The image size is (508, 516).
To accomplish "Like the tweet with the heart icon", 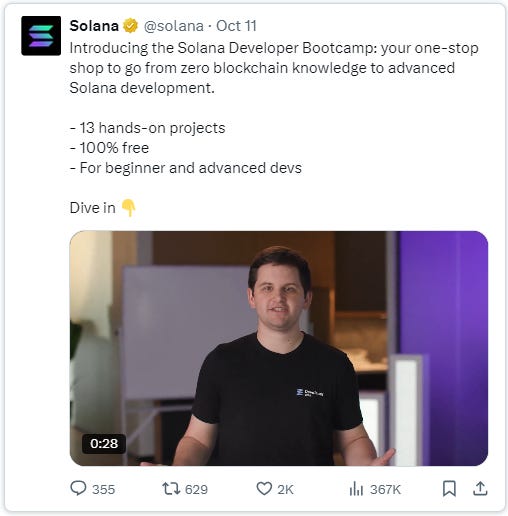I will 264,489.
